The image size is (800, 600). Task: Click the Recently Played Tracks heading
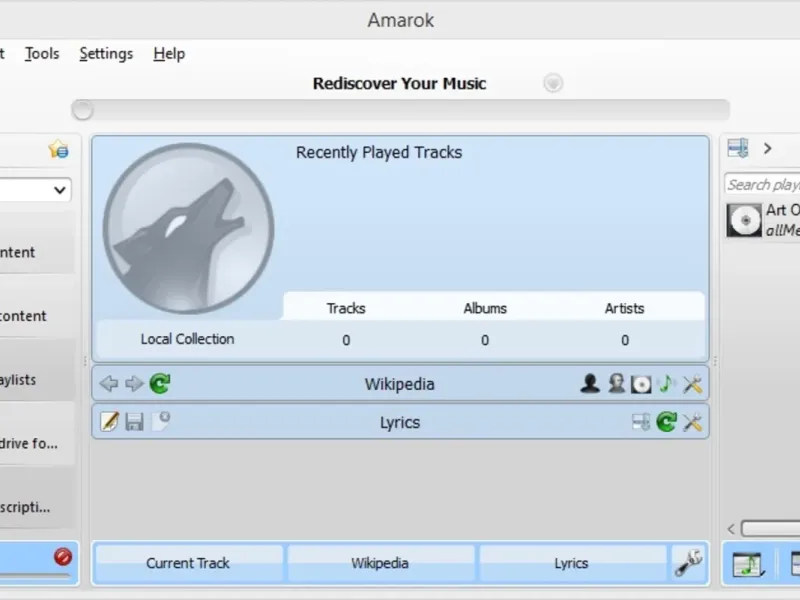(379, 152)
